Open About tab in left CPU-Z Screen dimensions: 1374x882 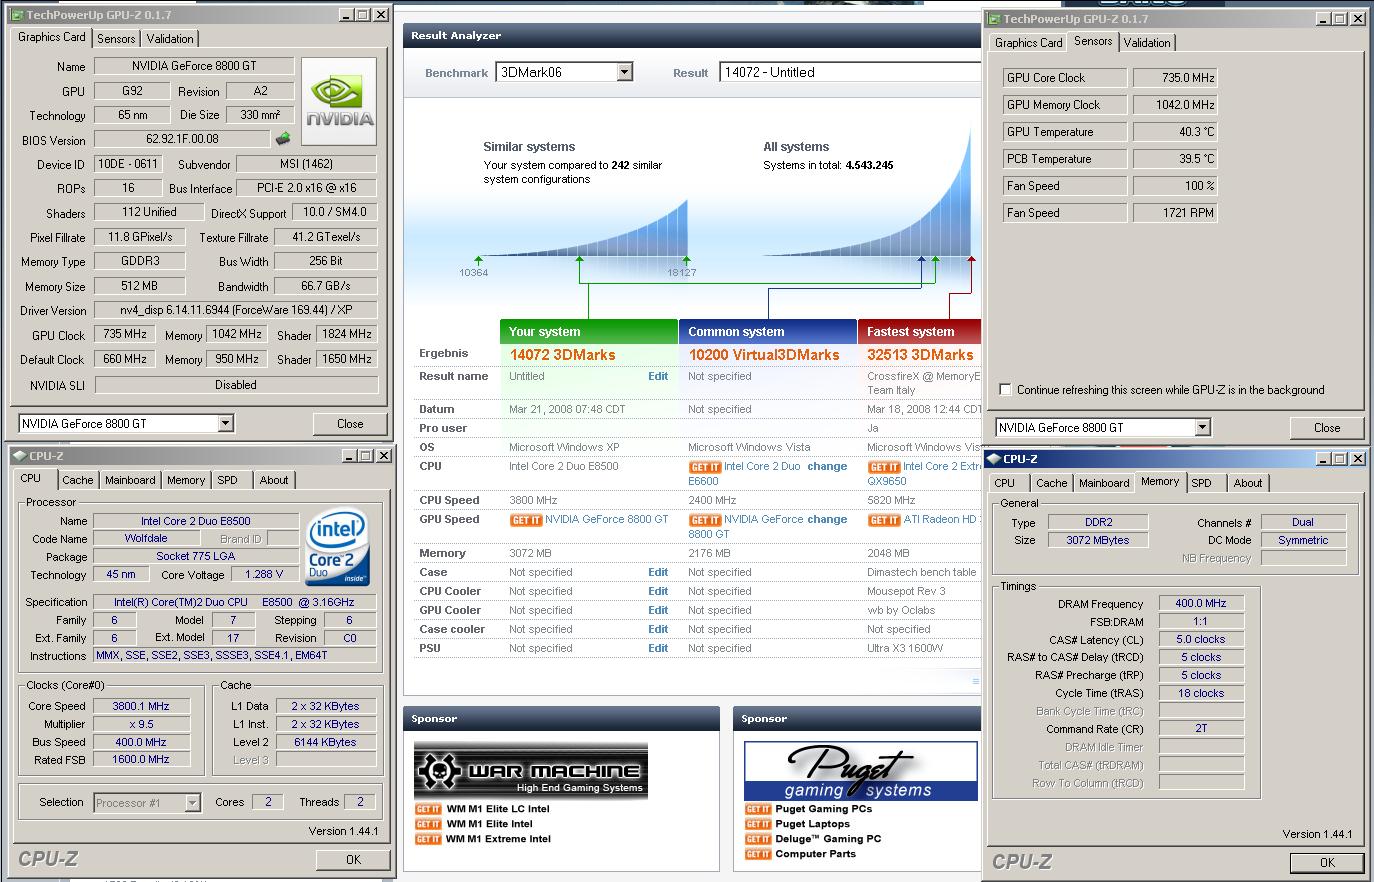[274, 480]
